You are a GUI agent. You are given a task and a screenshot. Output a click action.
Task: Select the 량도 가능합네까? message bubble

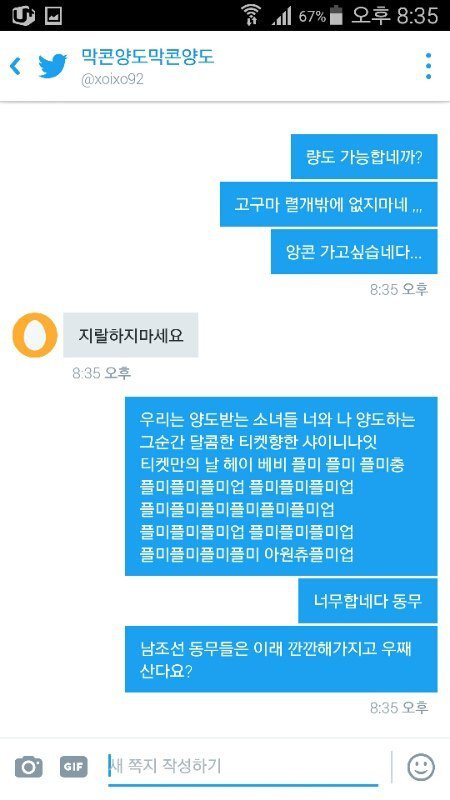pyautogui.click(x=364, y=157)
